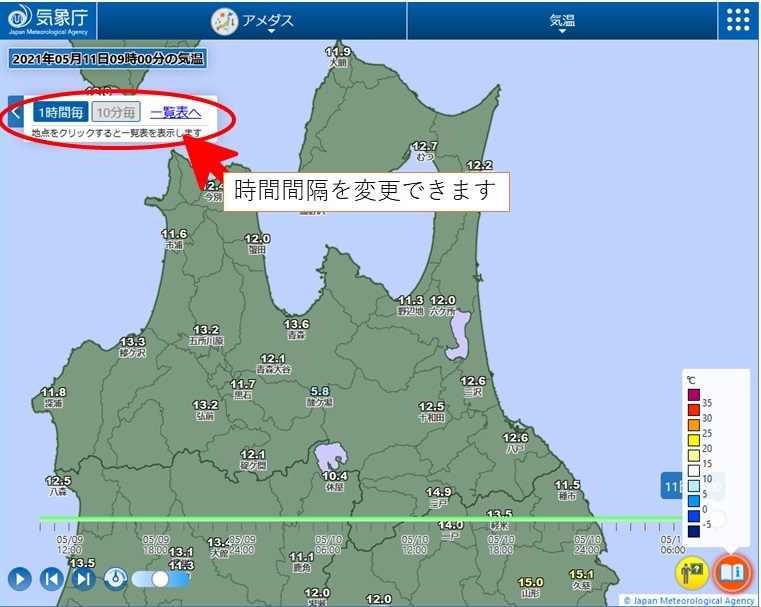
Task: Open the 気温 element dropdown
Action: click(x=562, y=21)
